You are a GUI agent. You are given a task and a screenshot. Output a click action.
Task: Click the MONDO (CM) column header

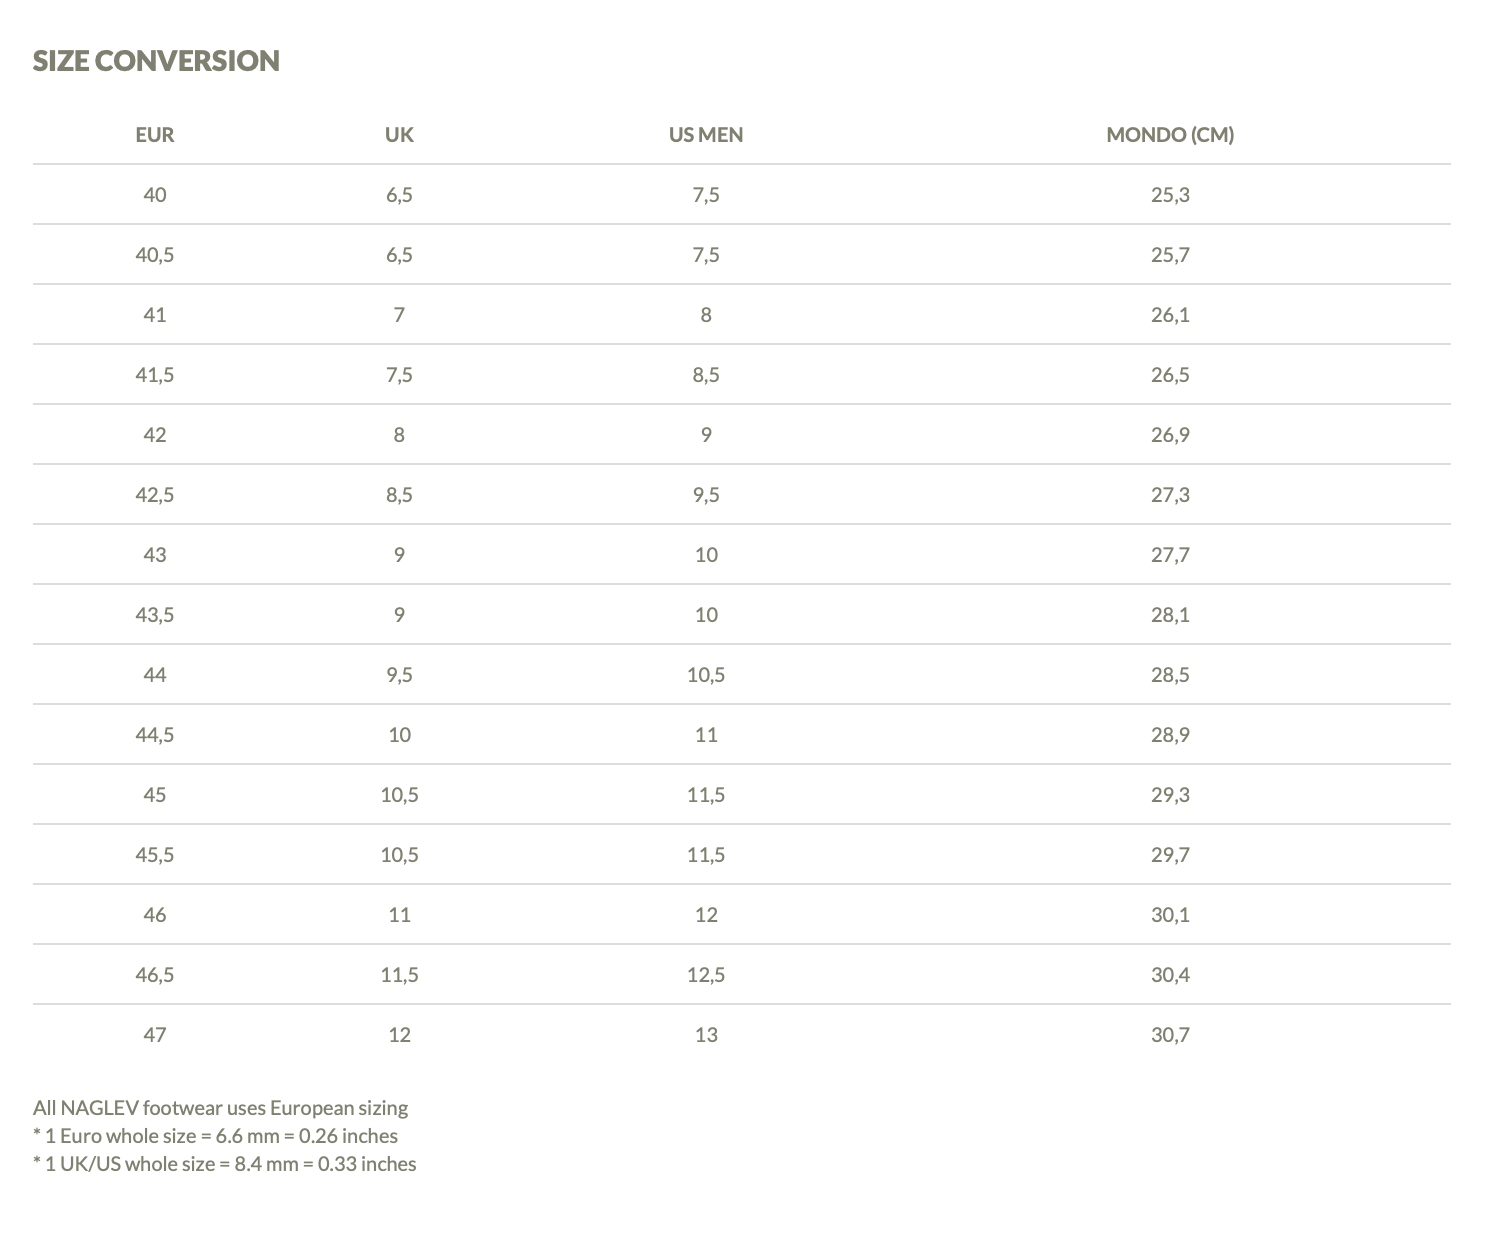(x=1170, y=134)
